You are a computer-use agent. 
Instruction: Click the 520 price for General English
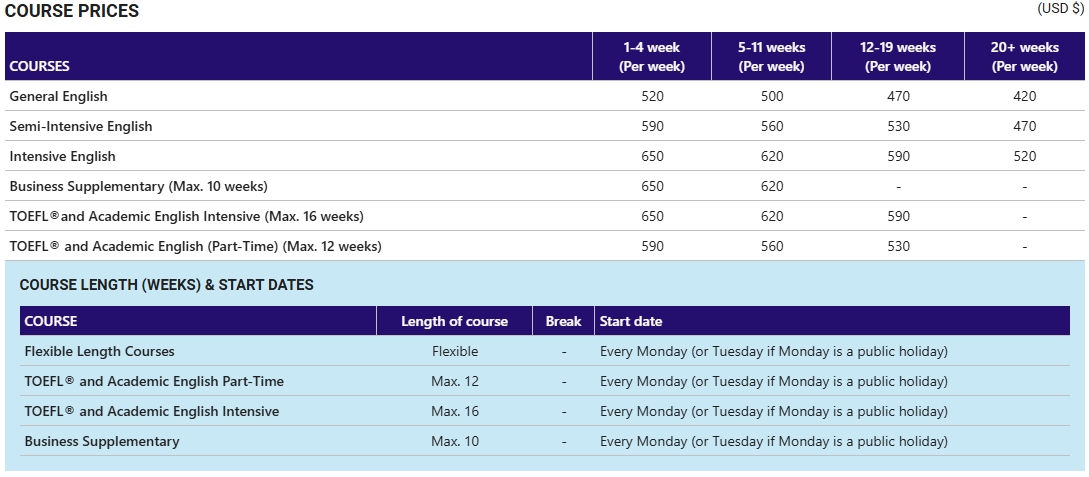pos(652,97)
